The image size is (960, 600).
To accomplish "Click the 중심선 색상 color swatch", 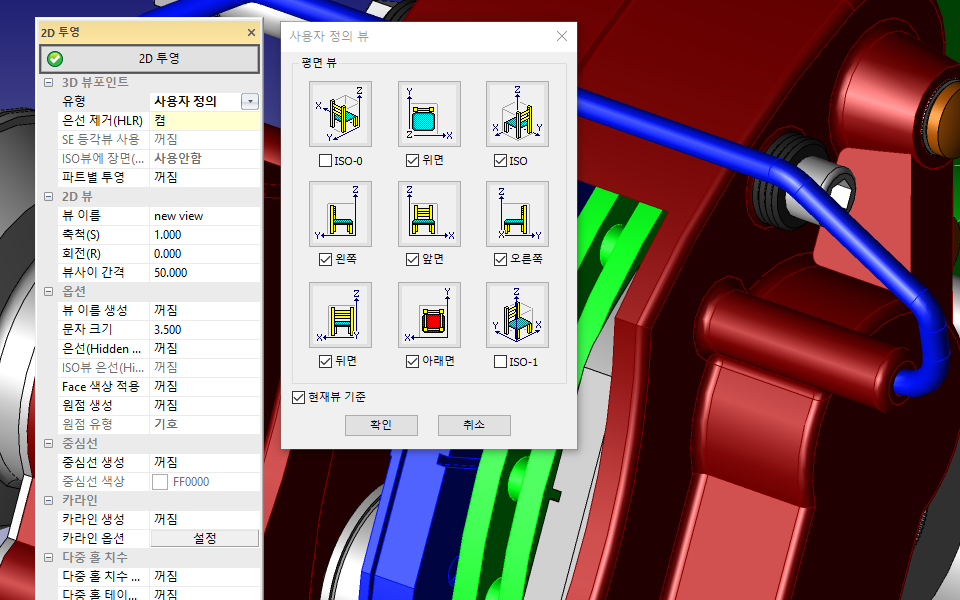I will point(160,482).
